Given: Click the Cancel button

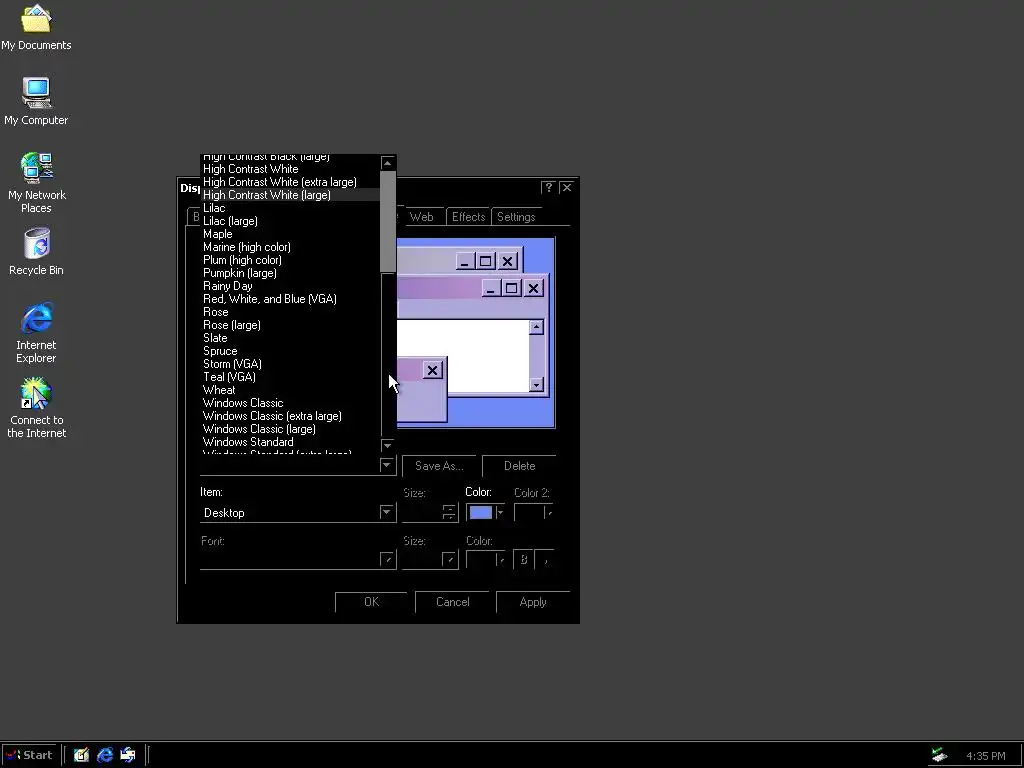Looking at the screenshot, I should tap(452, 602).
